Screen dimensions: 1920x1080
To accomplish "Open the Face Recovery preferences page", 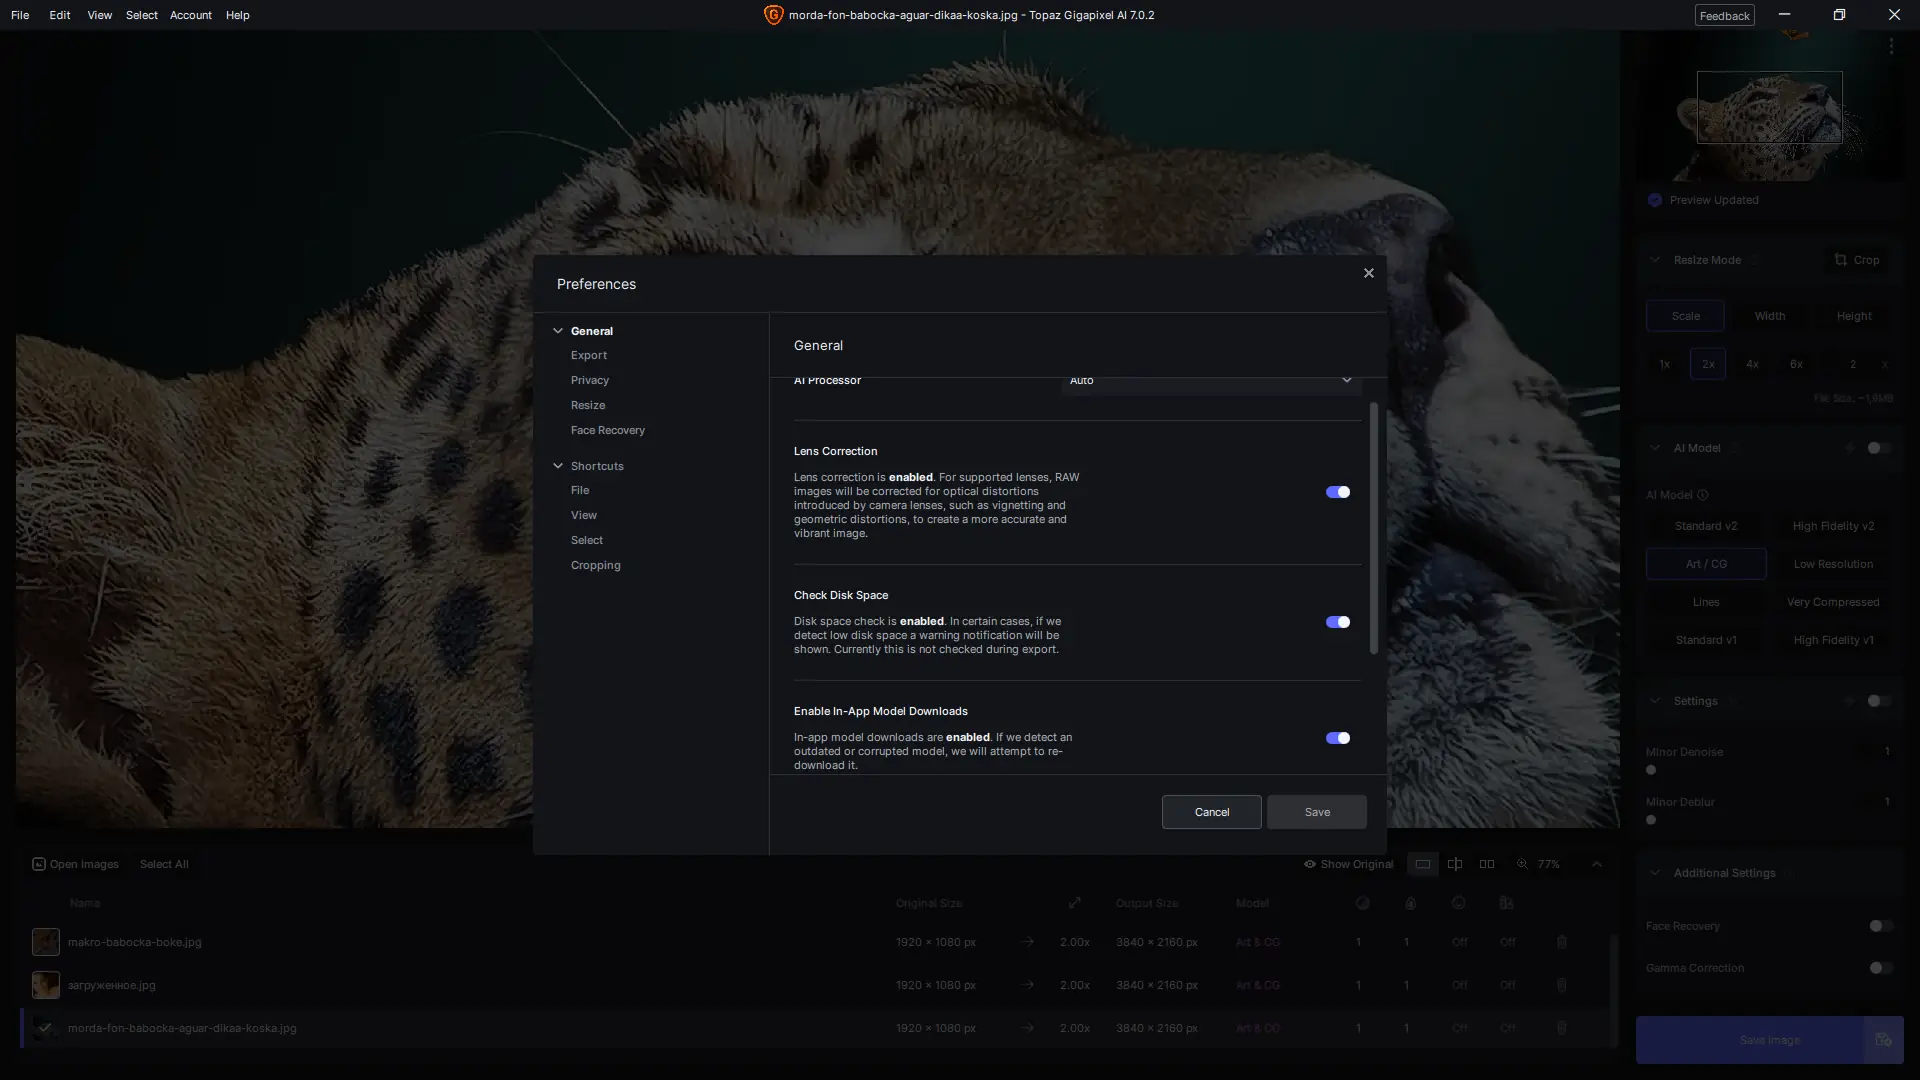I will (607, 430).
